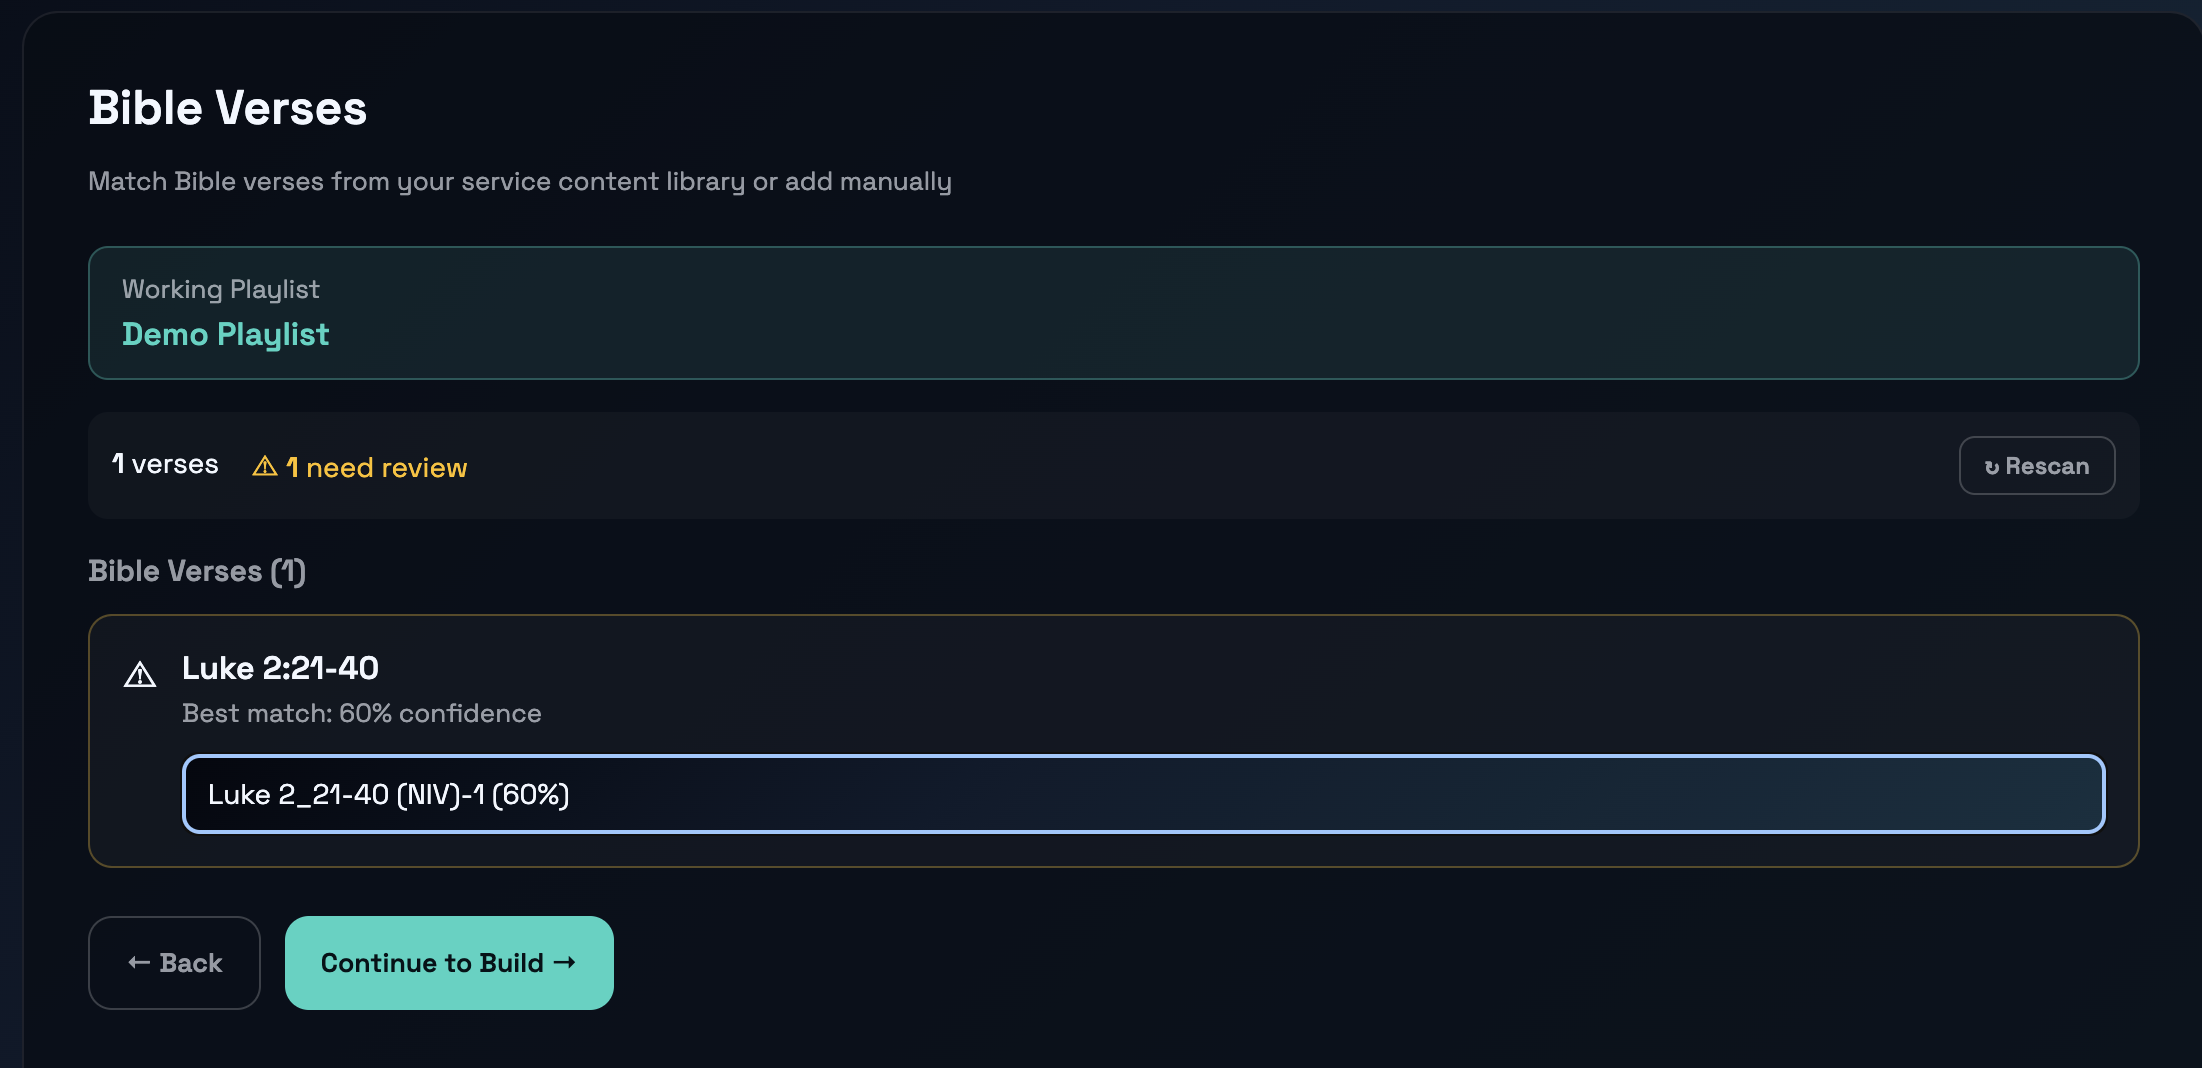Screen dimensions: 2202x1068
Task: Click the Working Playlist label
Action: (x=220, y=289)
